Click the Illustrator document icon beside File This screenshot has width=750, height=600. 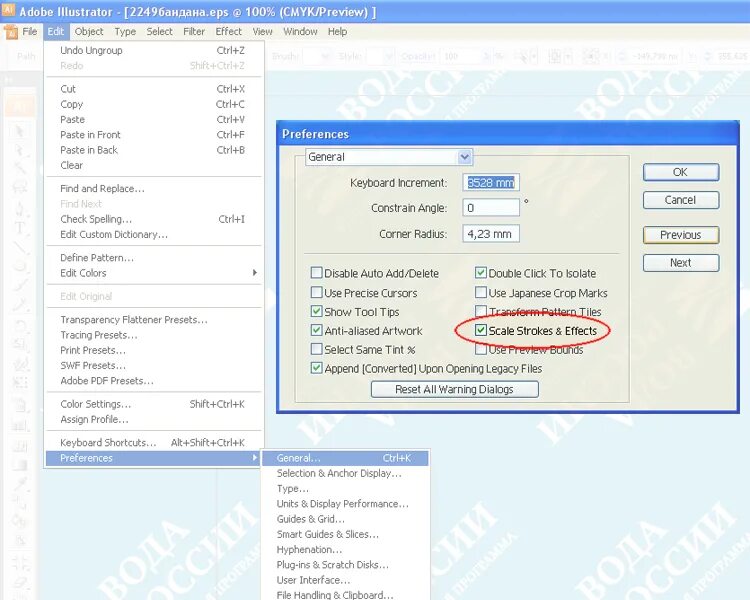pos(11,32)
